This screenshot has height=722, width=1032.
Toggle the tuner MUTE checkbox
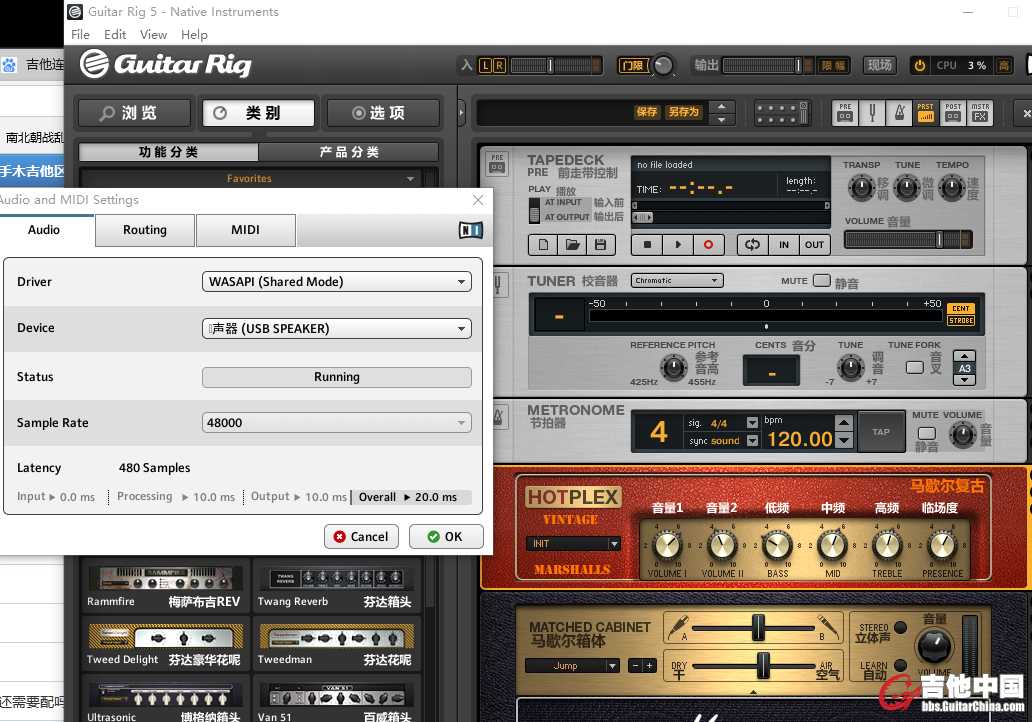(x=821, y=281)
